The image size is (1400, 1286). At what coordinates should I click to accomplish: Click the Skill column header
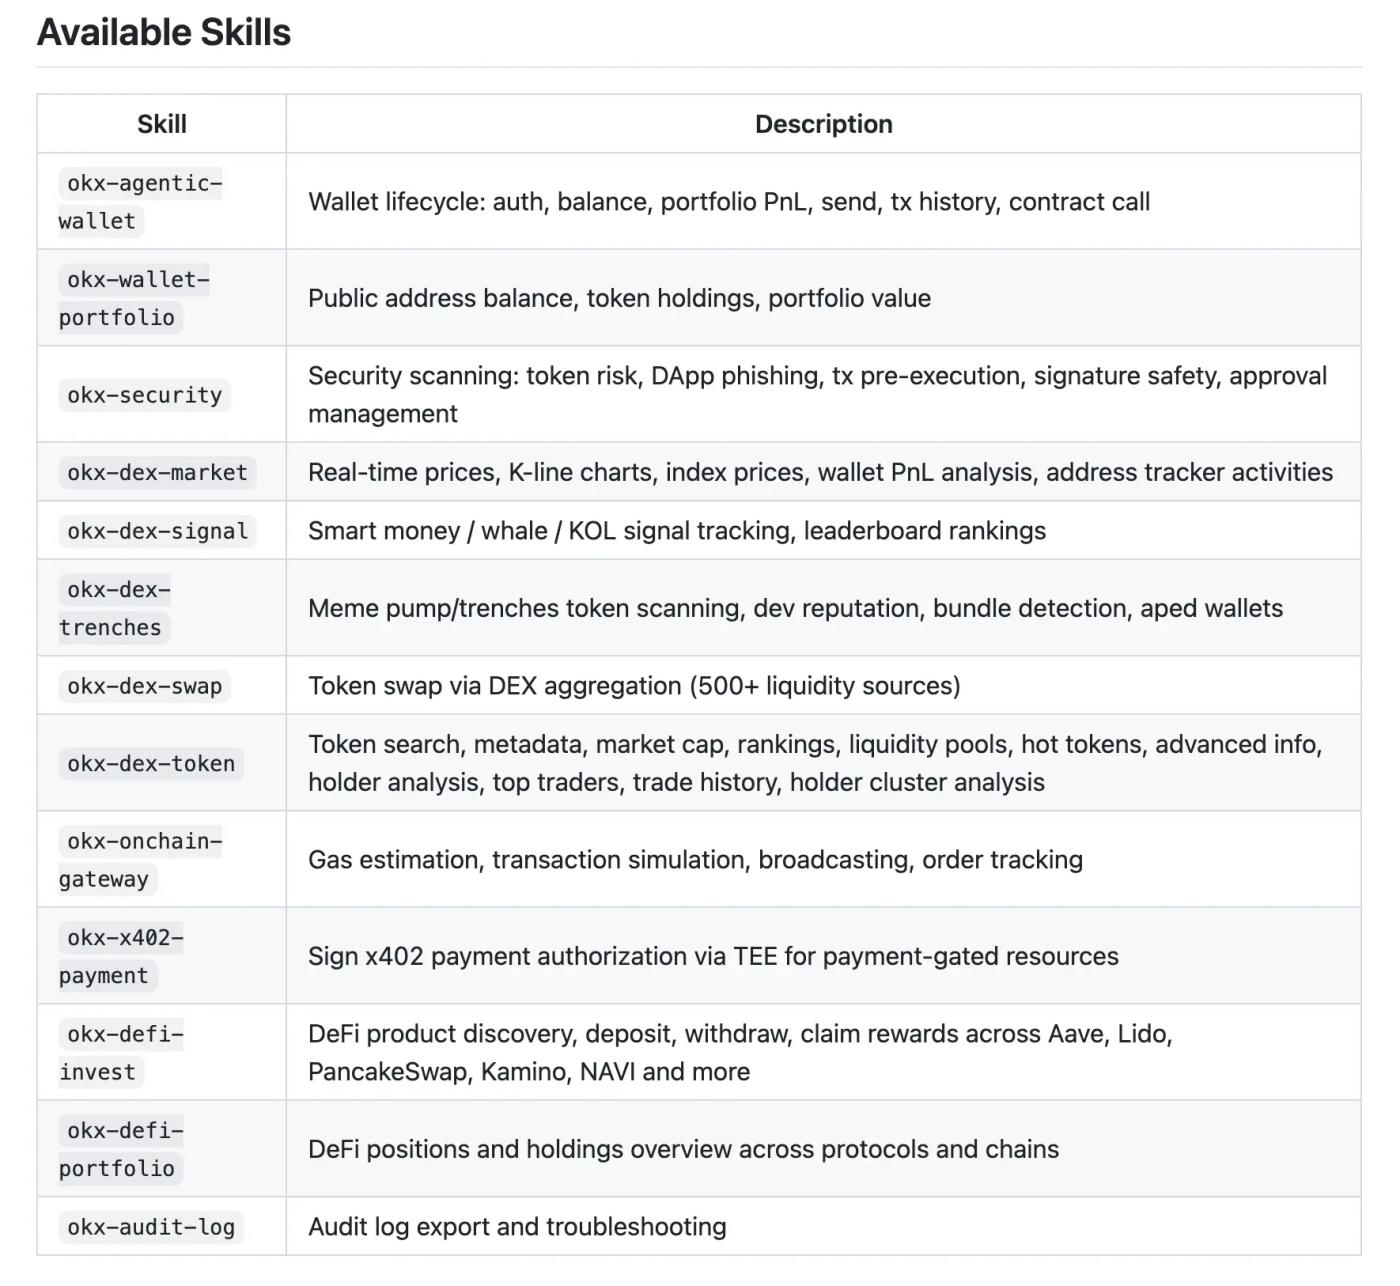(161, 124)
